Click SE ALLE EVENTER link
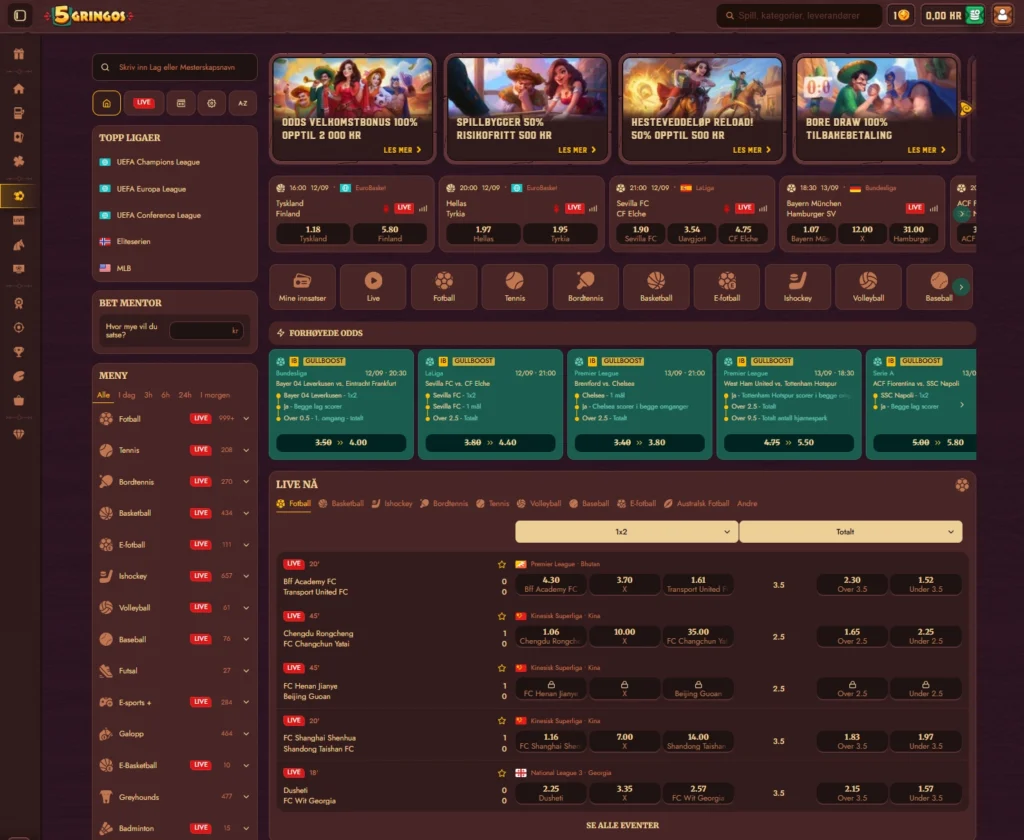Viewport: 1024px width, 840px height. (622, 826)
